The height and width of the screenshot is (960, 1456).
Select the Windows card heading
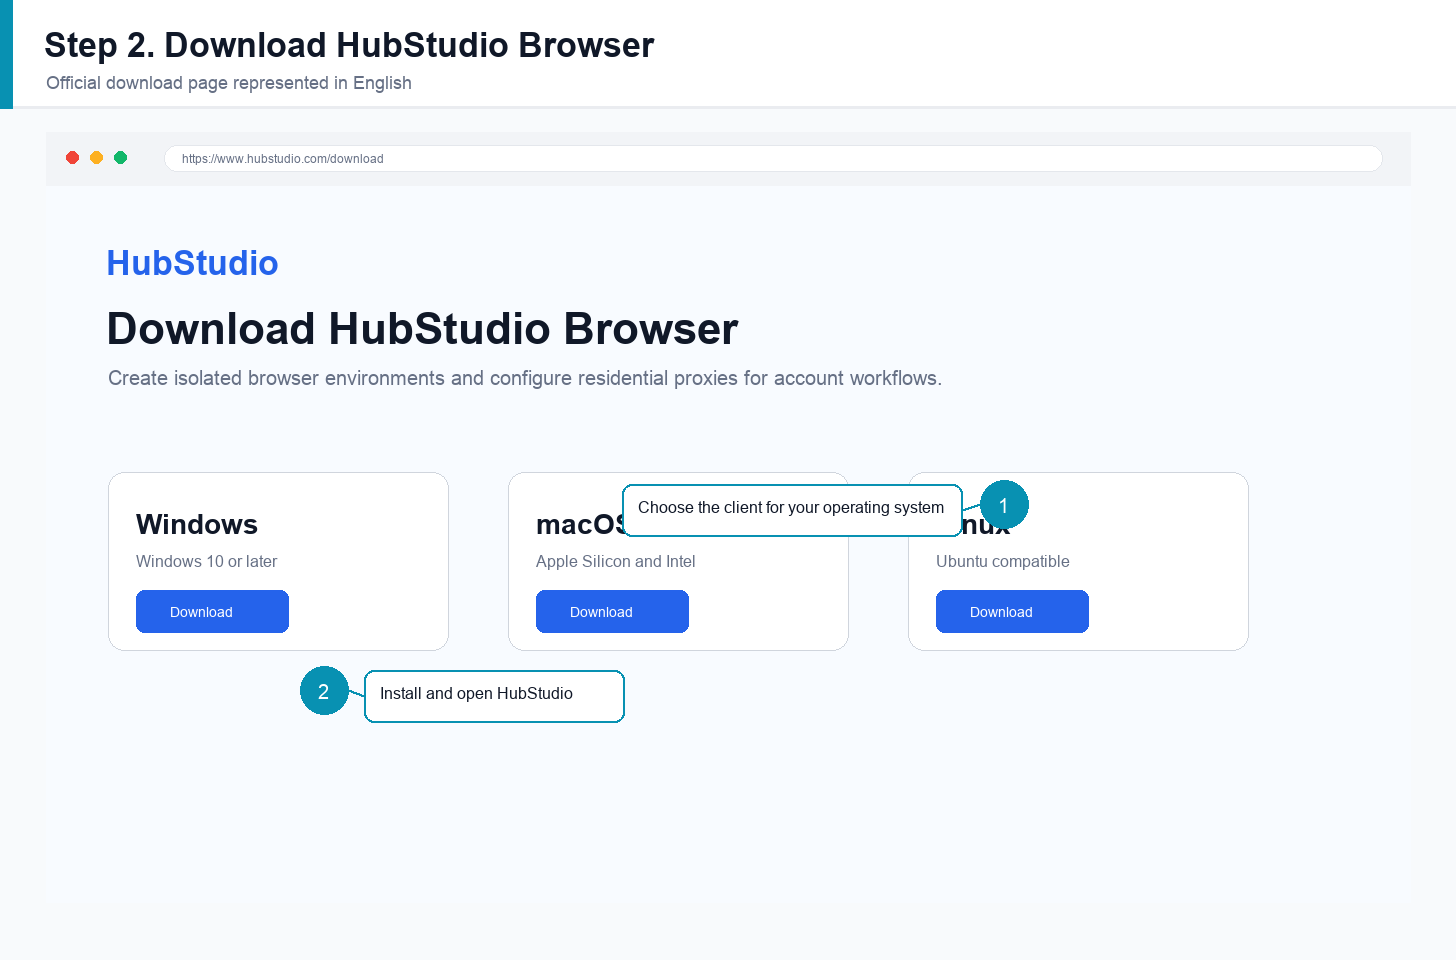pos(197,524)
